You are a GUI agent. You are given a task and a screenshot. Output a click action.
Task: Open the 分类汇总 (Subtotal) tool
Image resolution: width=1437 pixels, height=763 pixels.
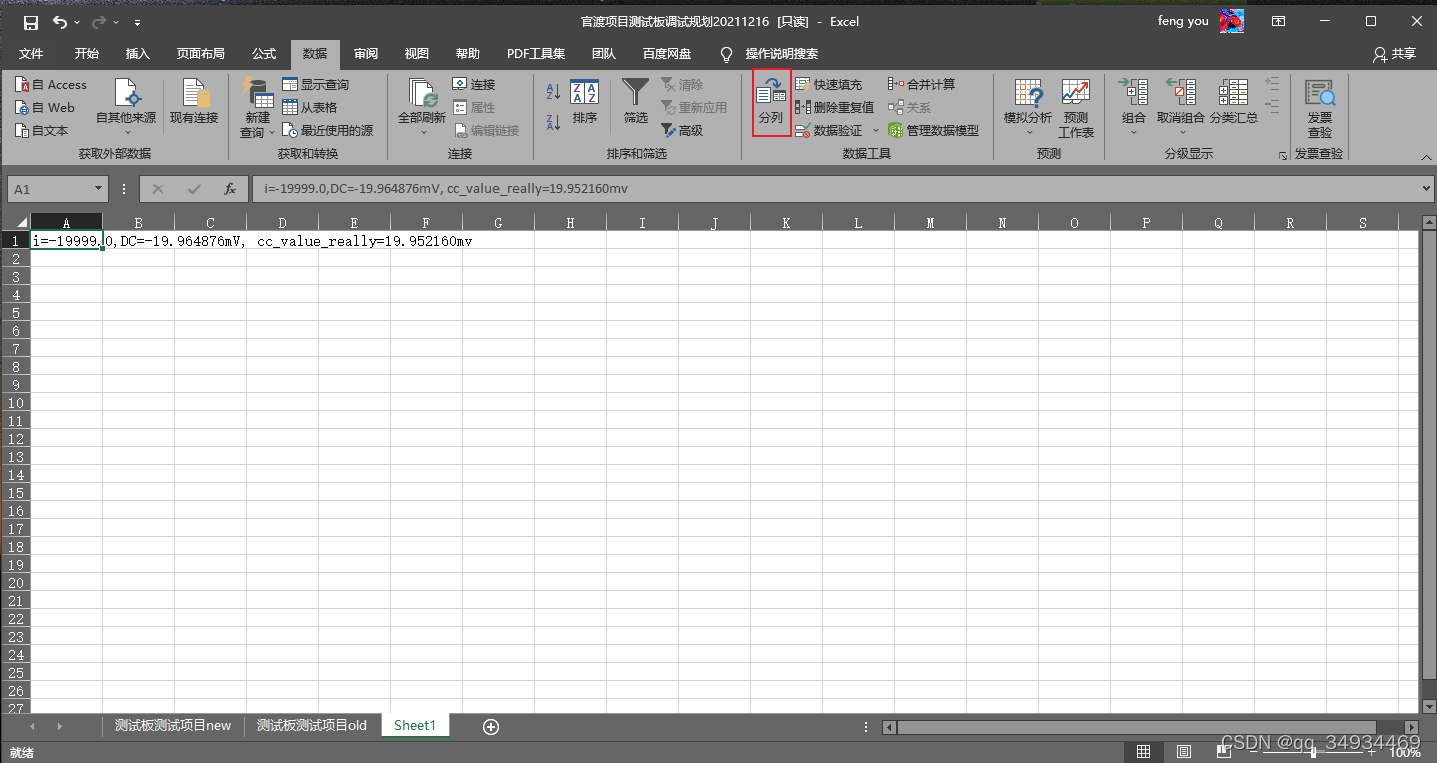click(x=1233, y=103)
